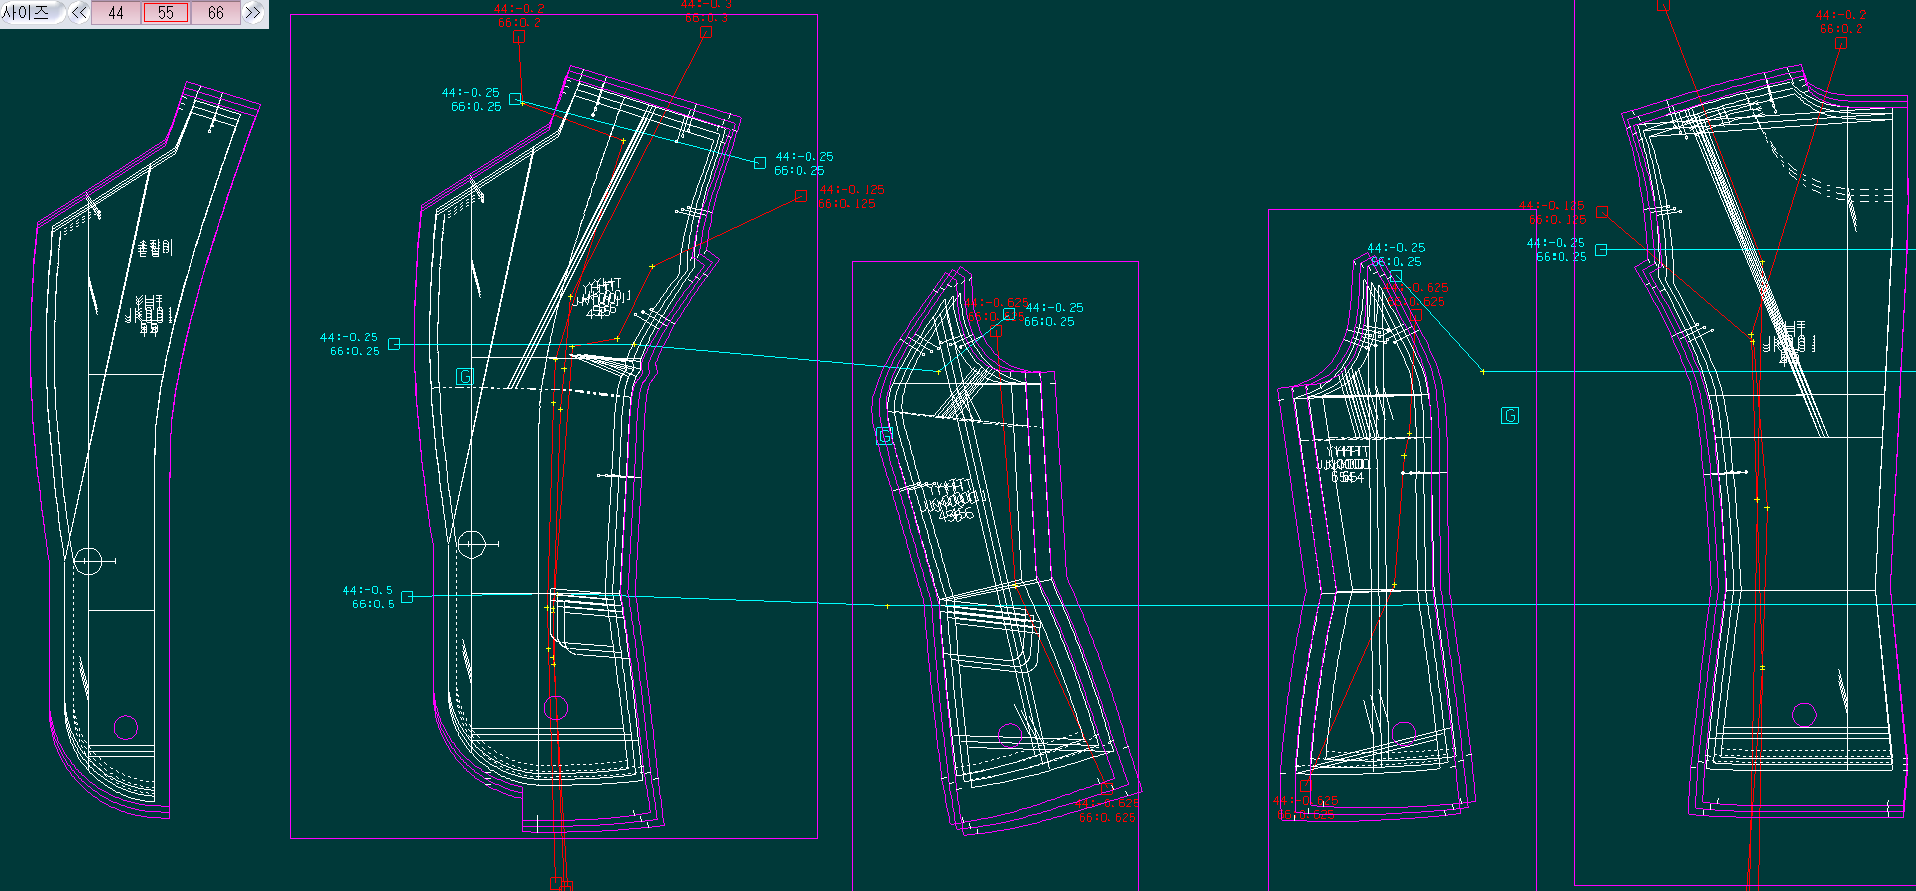Image resolution: width=1916 pixels, height=891 pixels.
Task: Select red 0.625 handle at tilted panel bottom
Action: (x=1106, y=792)
